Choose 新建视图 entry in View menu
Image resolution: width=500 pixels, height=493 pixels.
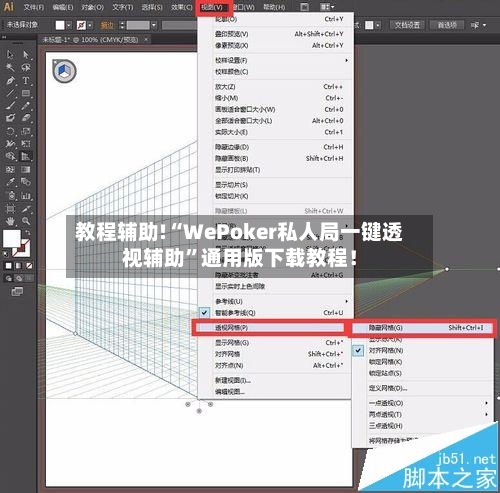pos(275,380)
